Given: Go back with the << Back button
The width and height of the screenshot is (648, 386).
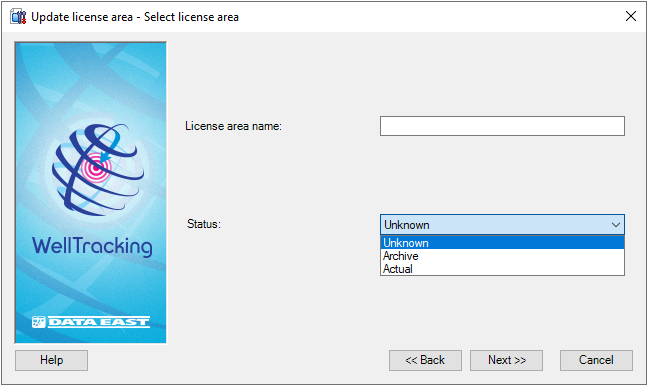Looking at the screenshot, I should tap(425, 360).
